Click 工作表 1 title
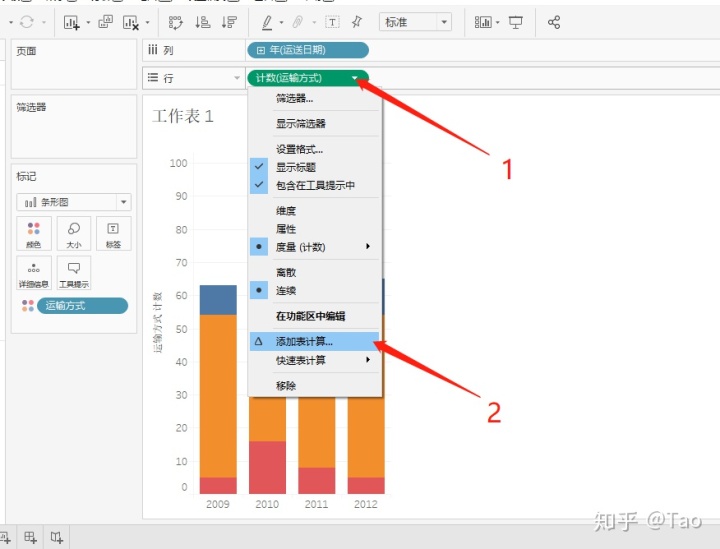The height and width of the screenshot is (549, 720). tap(183, 116)
